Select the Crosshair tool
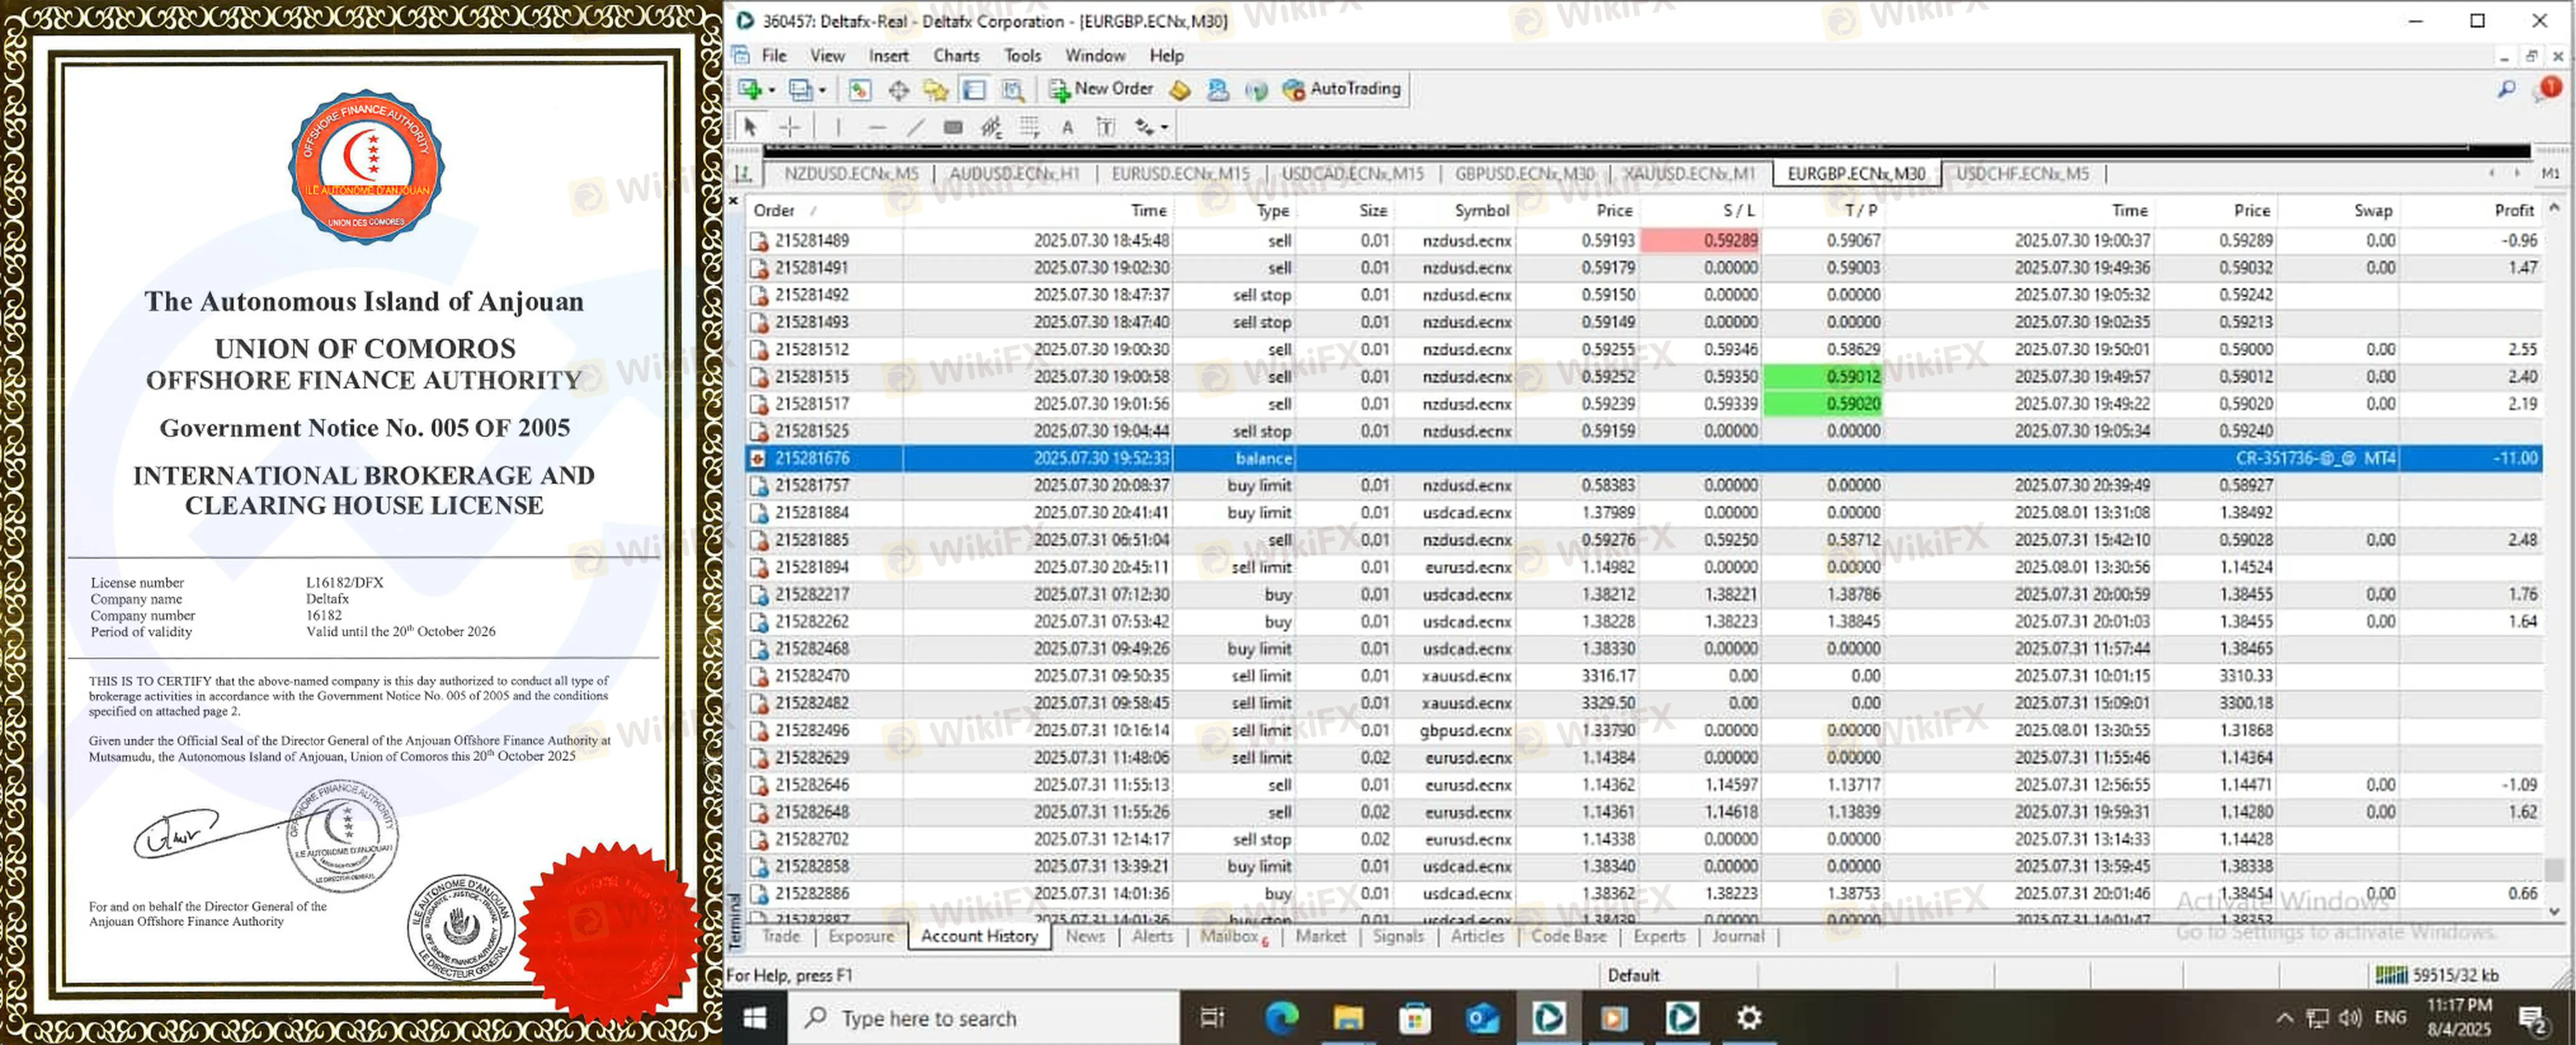 click(790, 127)
